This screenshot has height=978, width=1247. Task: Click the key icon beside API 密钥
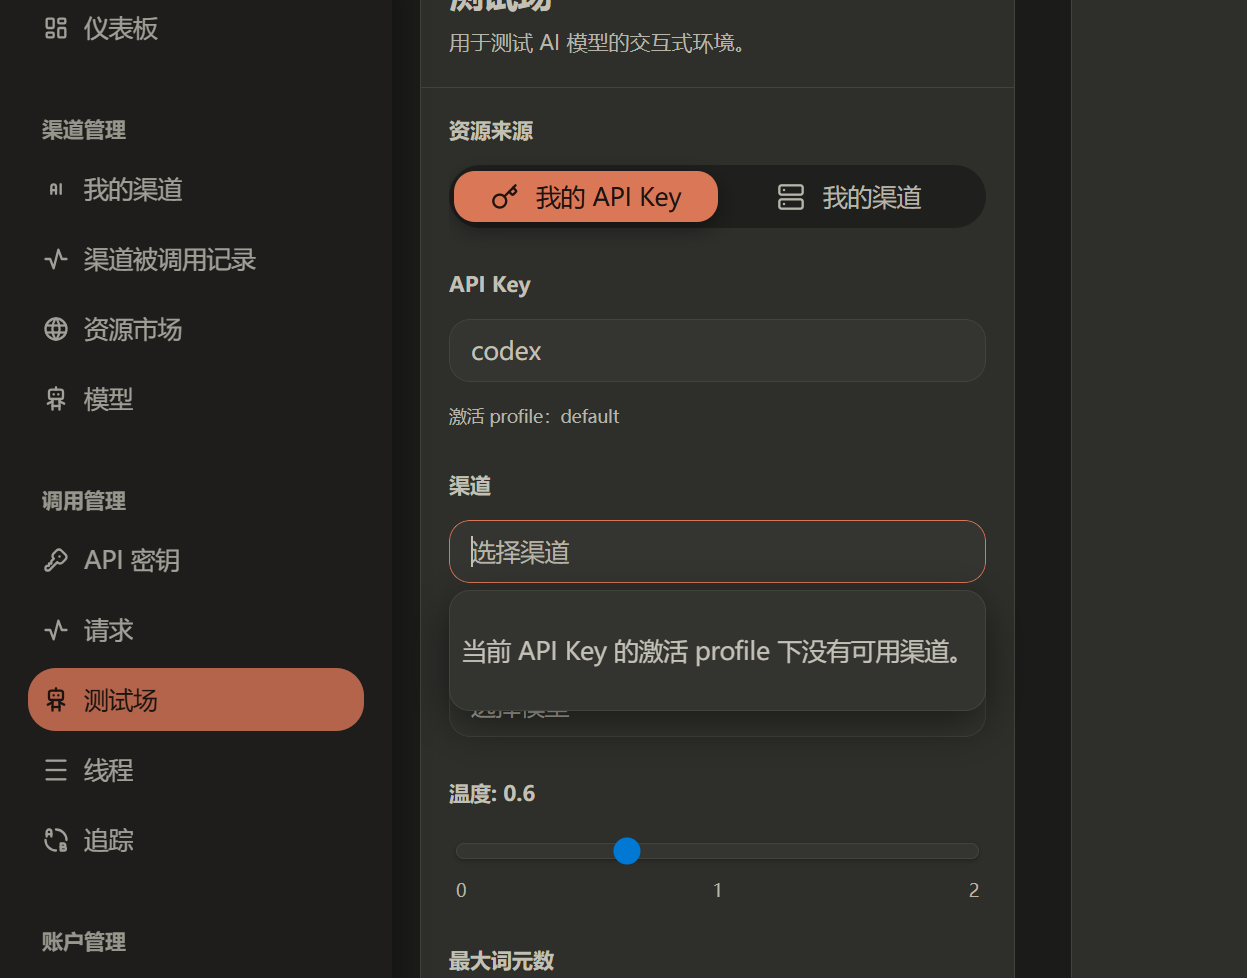coord(56,560)
